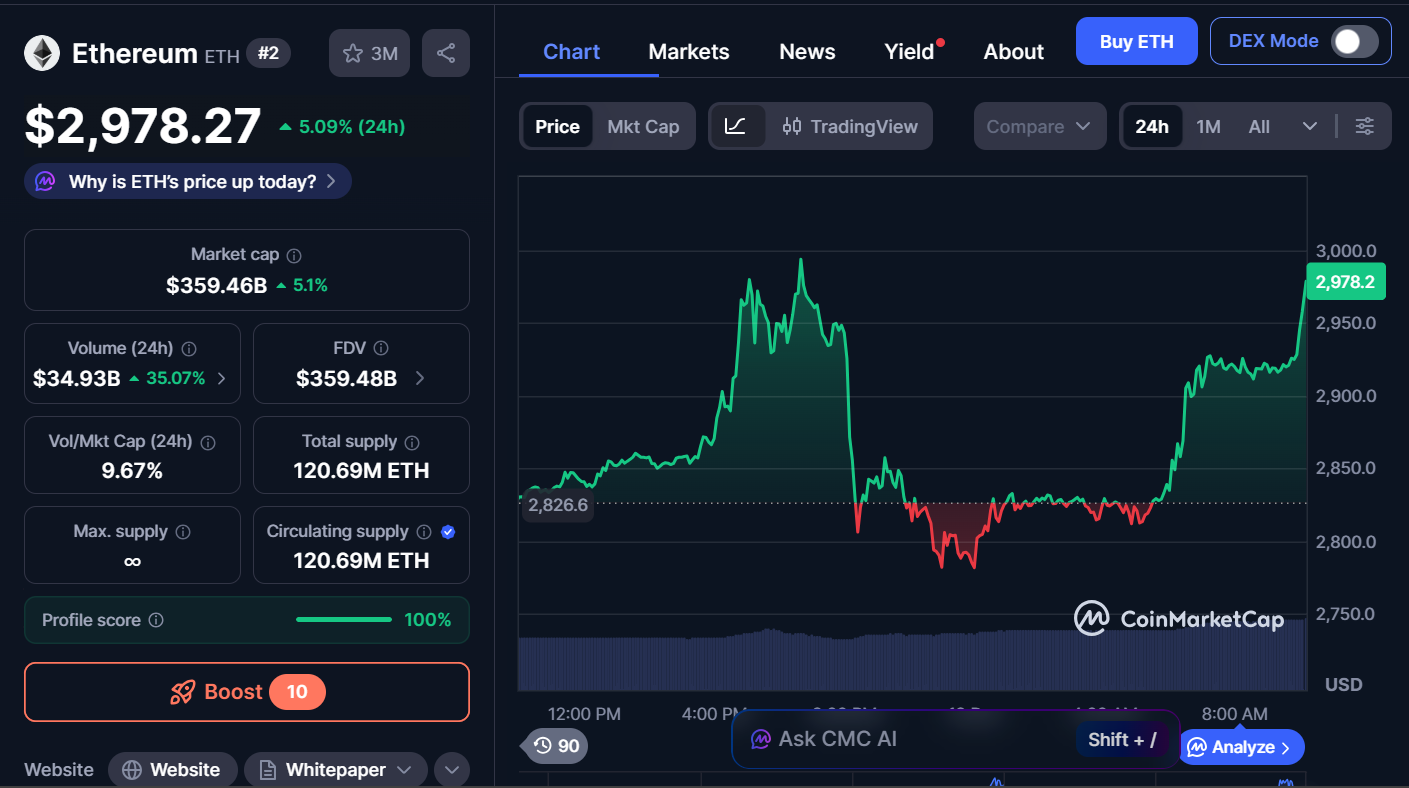This screenshot has width=1409, height=788.
Task: Switch to the Markets tab
Action: [688, 51]
